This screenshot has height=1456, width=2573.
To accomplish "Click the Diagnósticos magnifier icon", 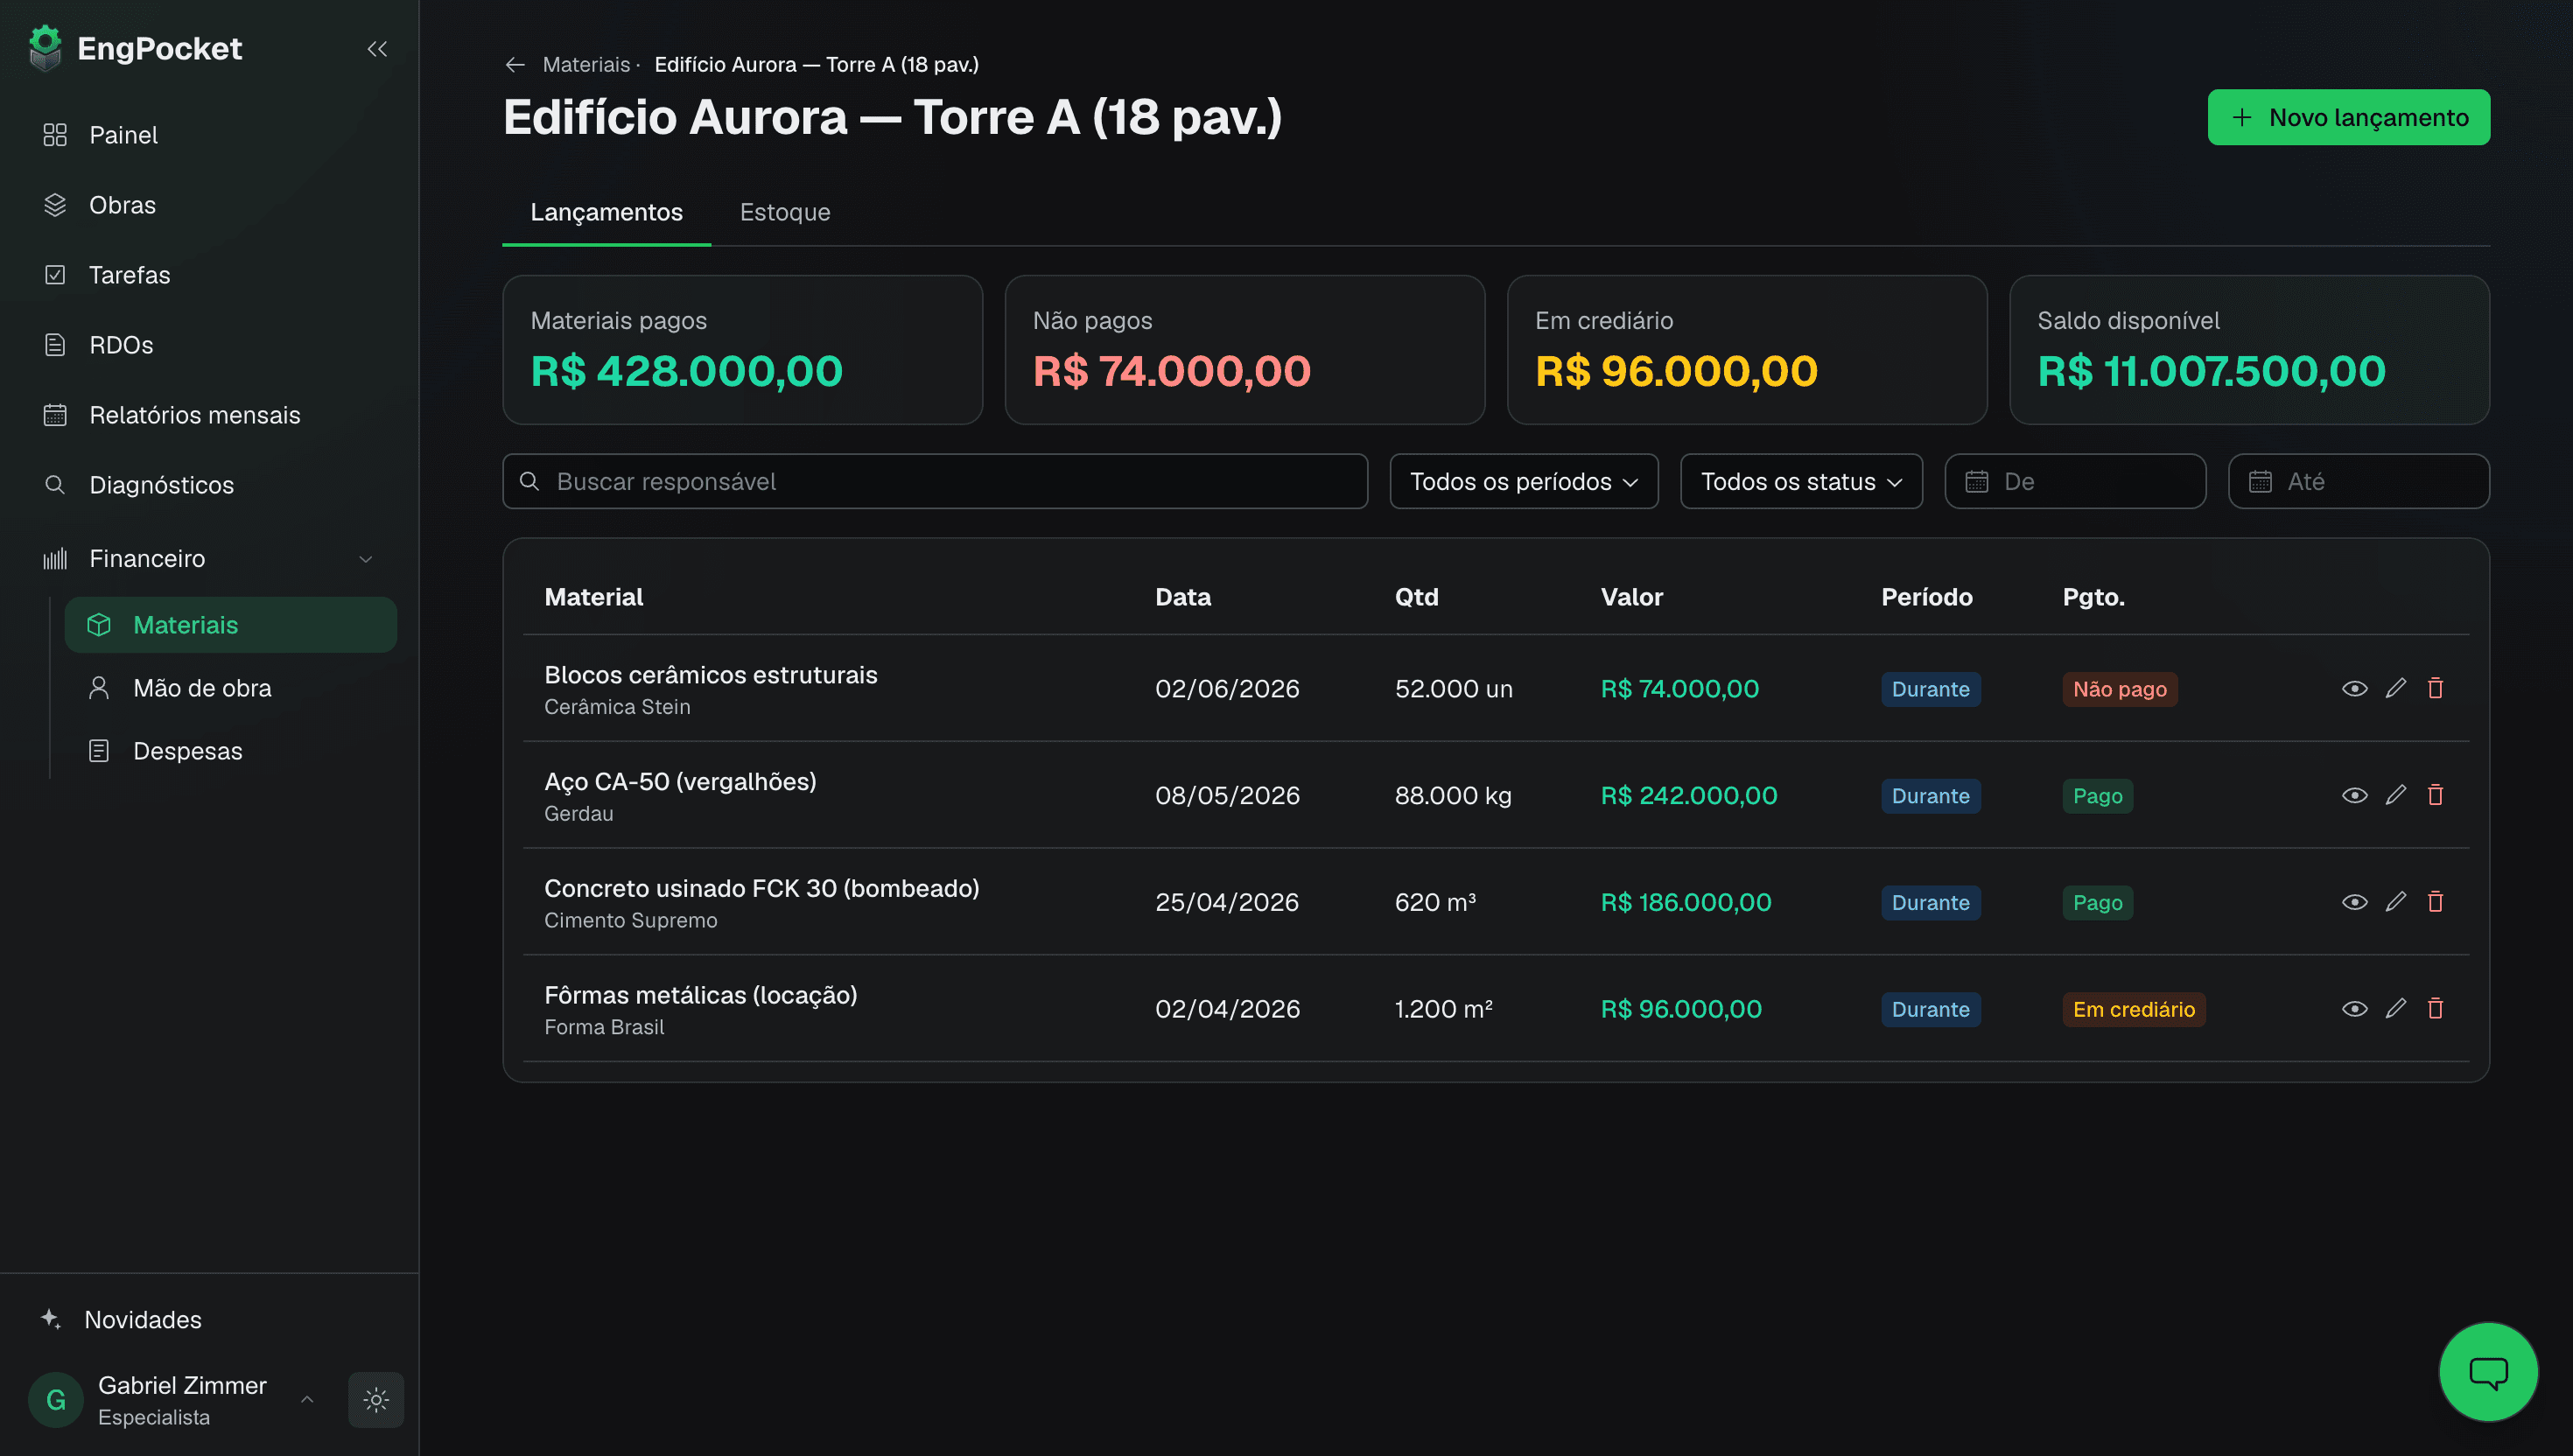I will [55, 485].
